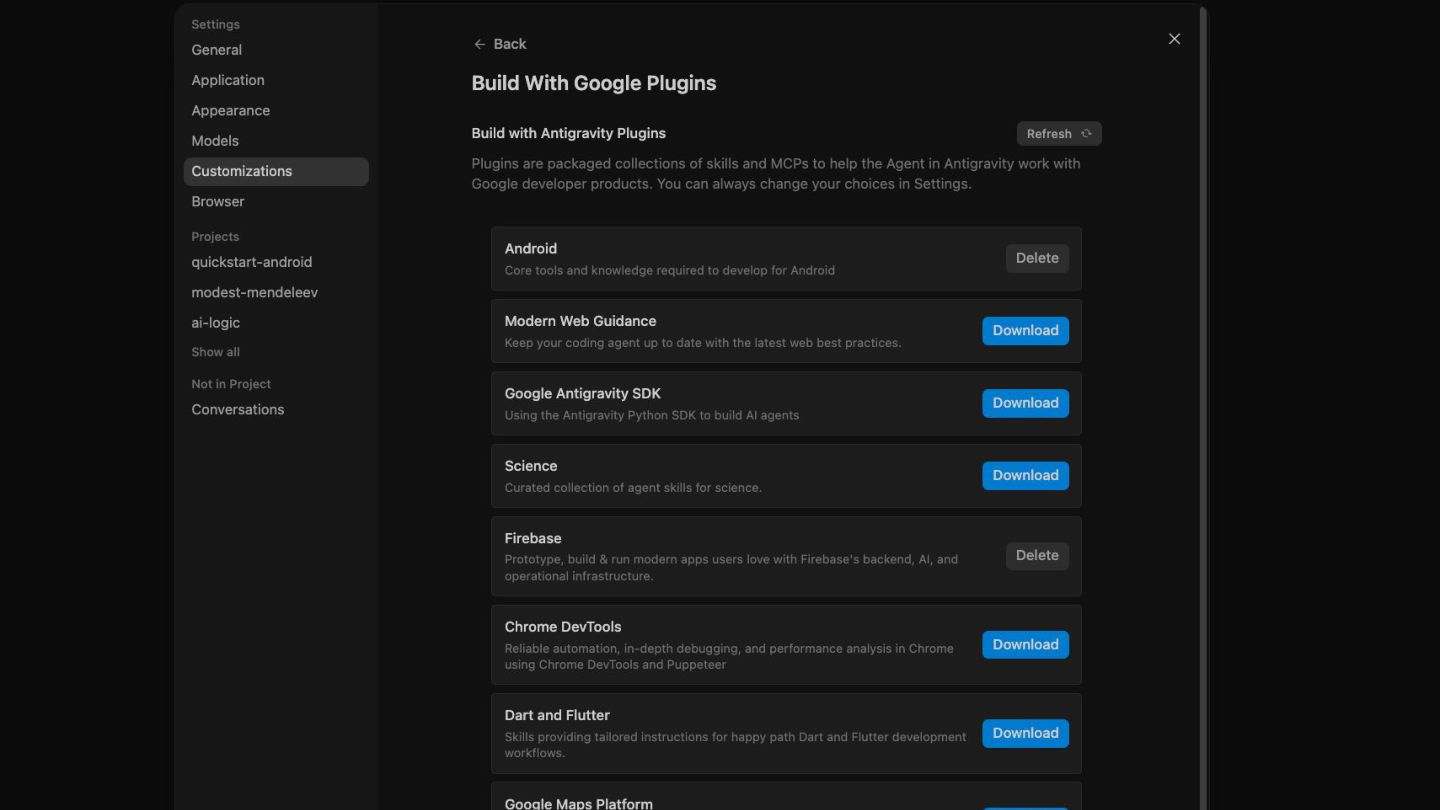
Task: Delete the Android plugin
Action: [x=1037, y=258]
